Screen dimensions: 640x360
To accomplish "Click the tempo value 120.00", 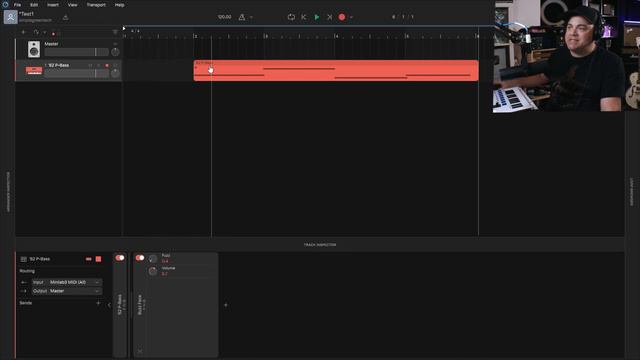I will click(x=224, y=17).
